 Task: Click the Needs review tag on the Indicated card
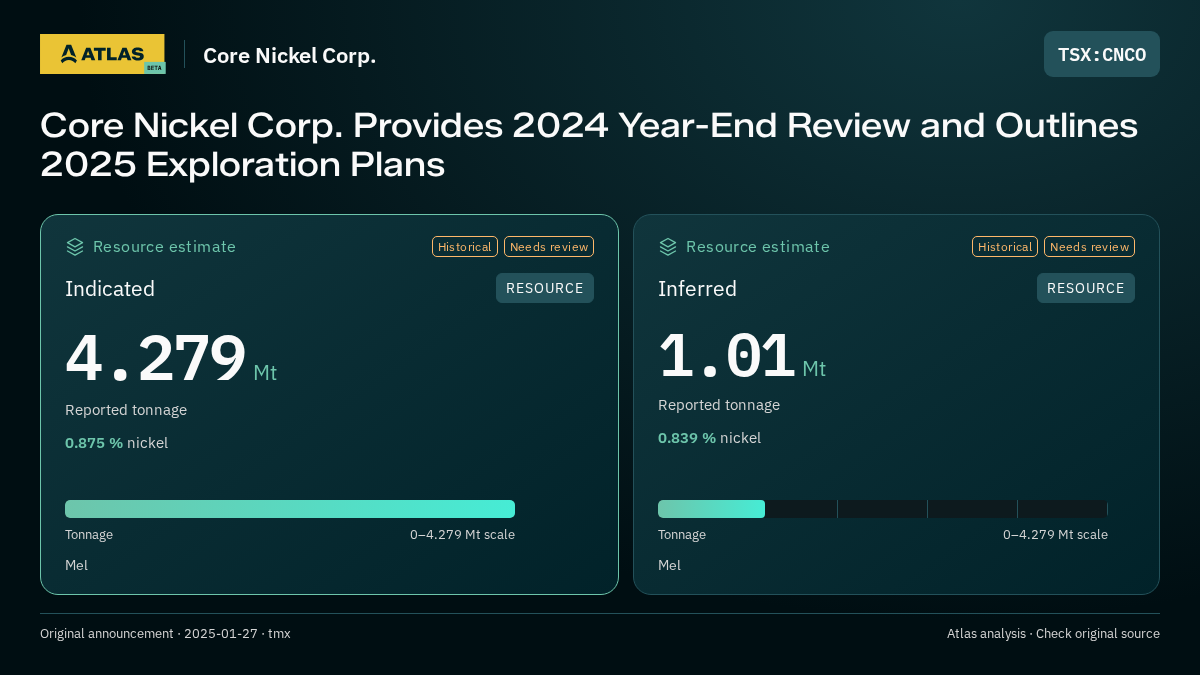[549, 247]
